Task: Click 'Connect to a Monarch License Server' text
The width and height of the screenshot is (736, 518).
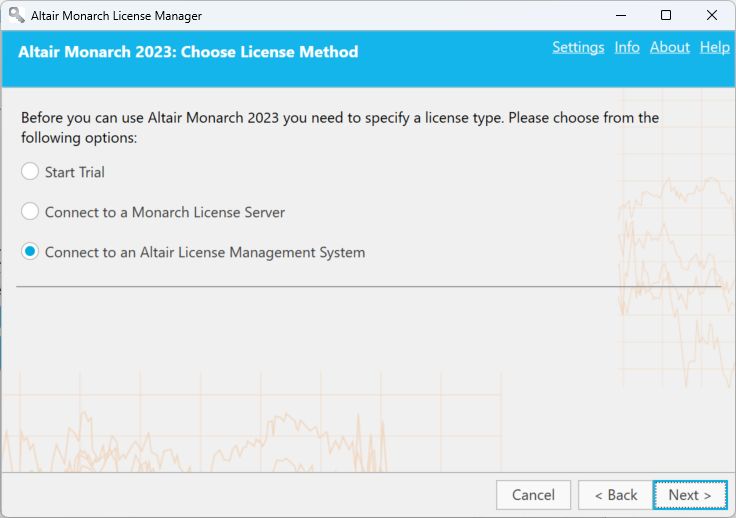Action: [x=165, y=212]
